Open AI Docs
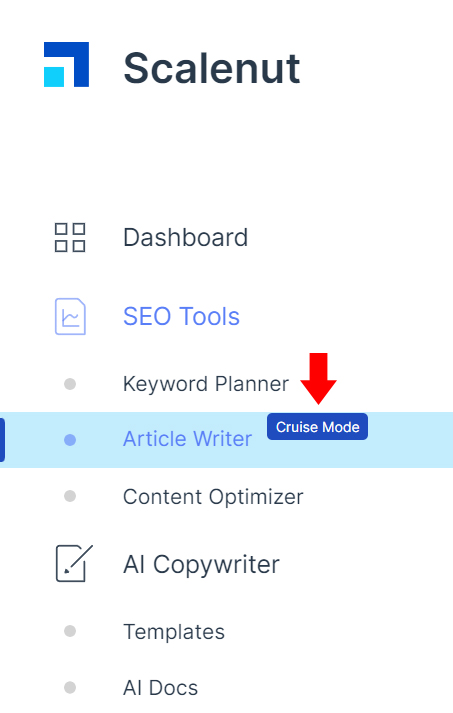Viewport: 453px width, 713px height. 161,688
